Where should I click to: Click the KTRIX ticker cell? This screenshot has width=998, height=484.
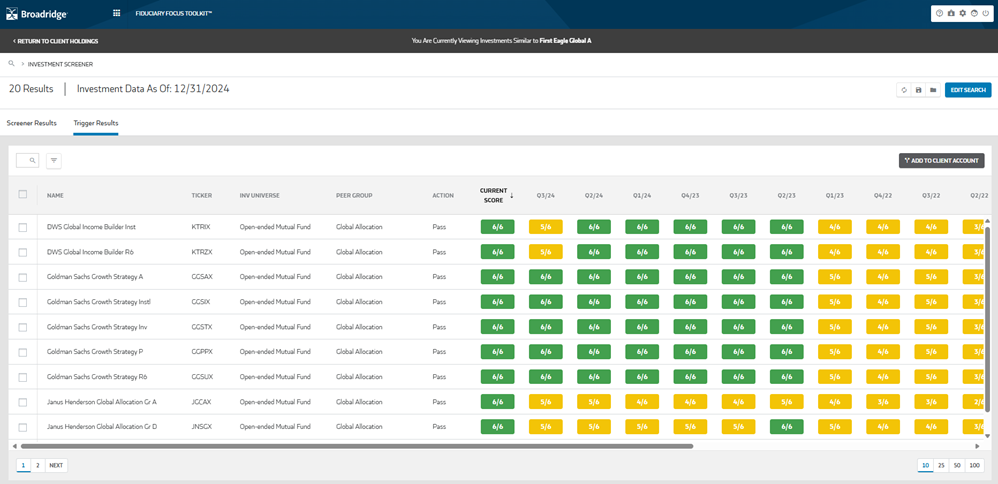(200, 227)
